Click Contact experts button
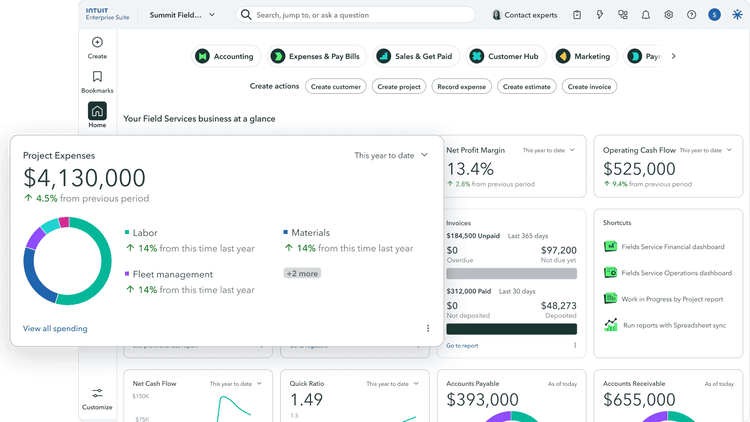Viewport: 750px width, 422px height. 525,15
